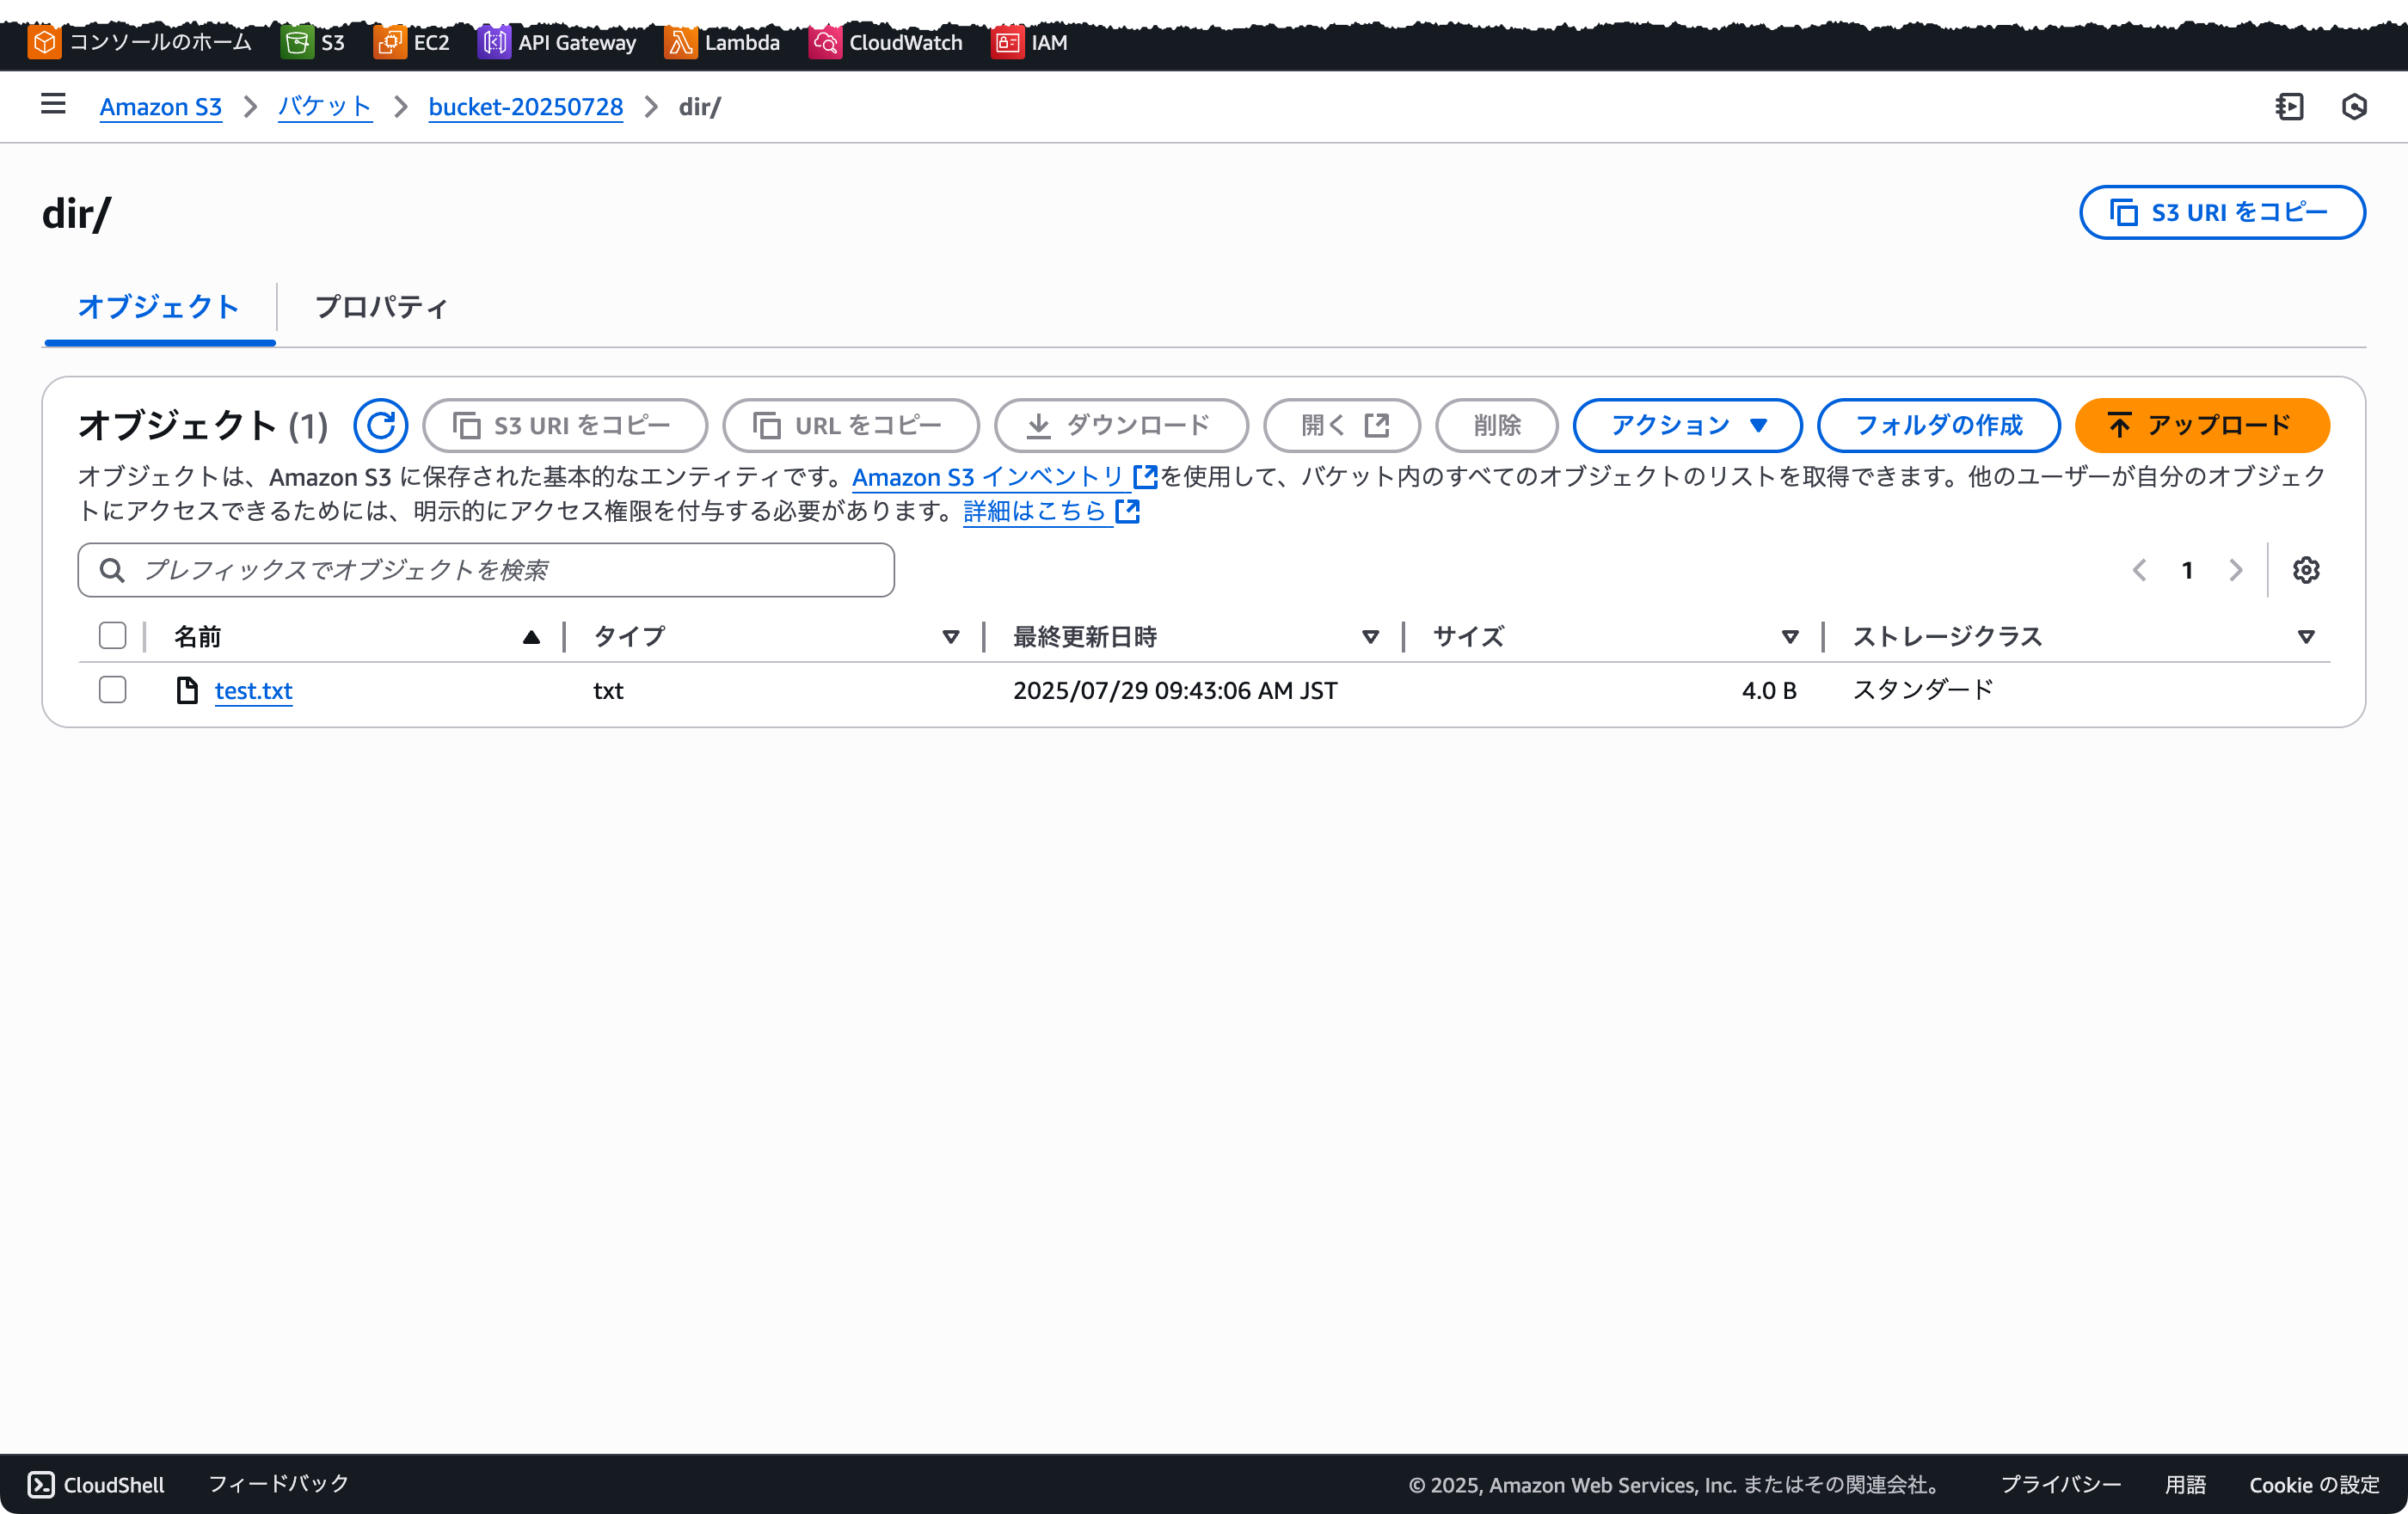Click the blue S3 URI をコピー button at top right

tap(2222, 212)
